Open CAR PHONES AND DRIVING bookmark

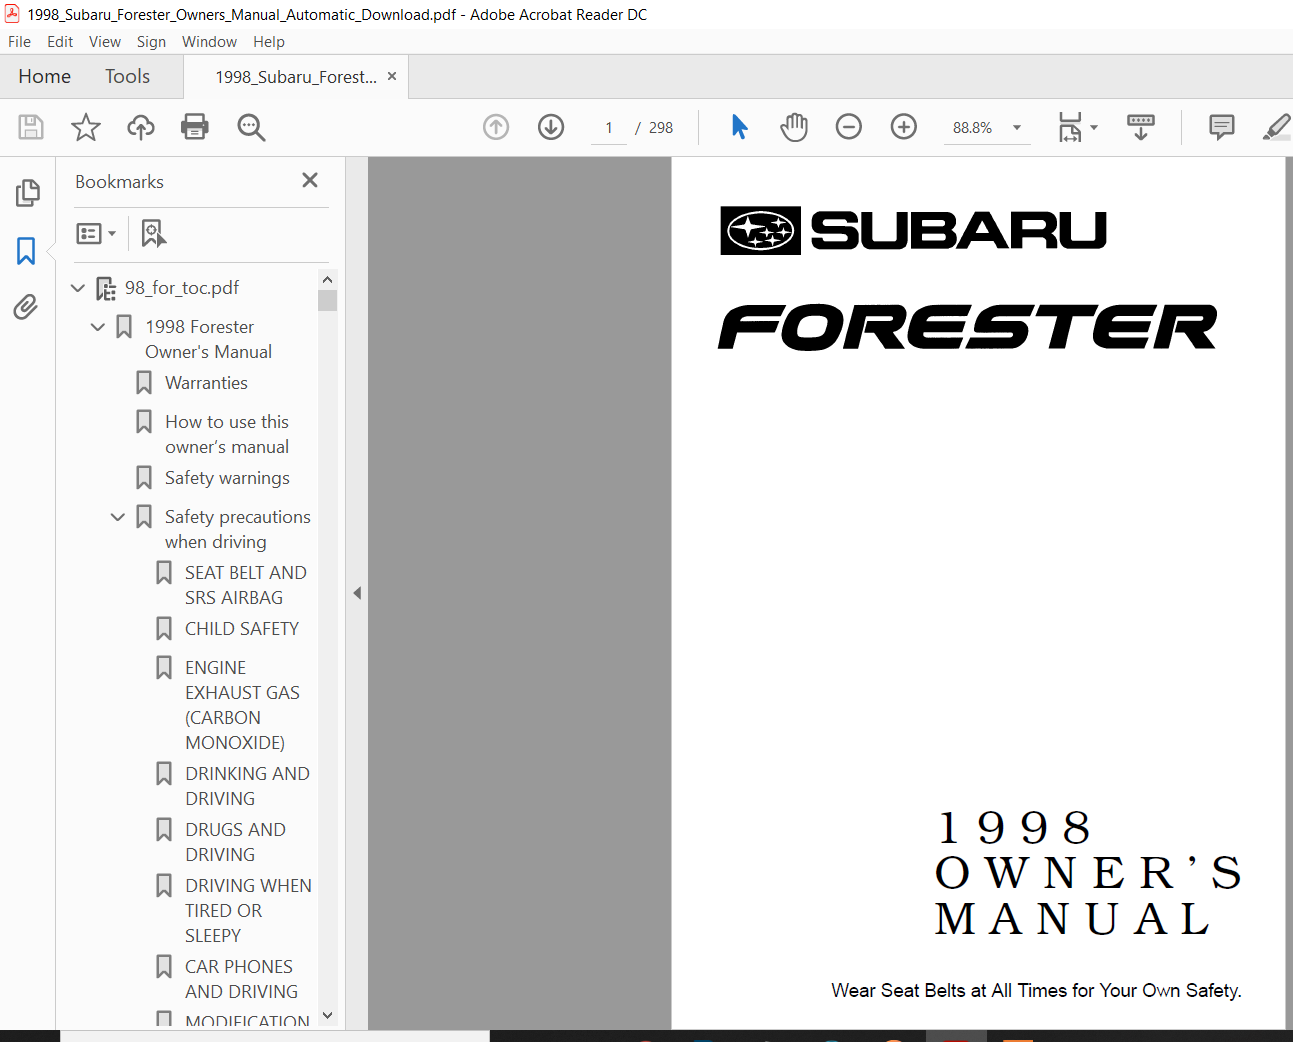pos(241,979)
